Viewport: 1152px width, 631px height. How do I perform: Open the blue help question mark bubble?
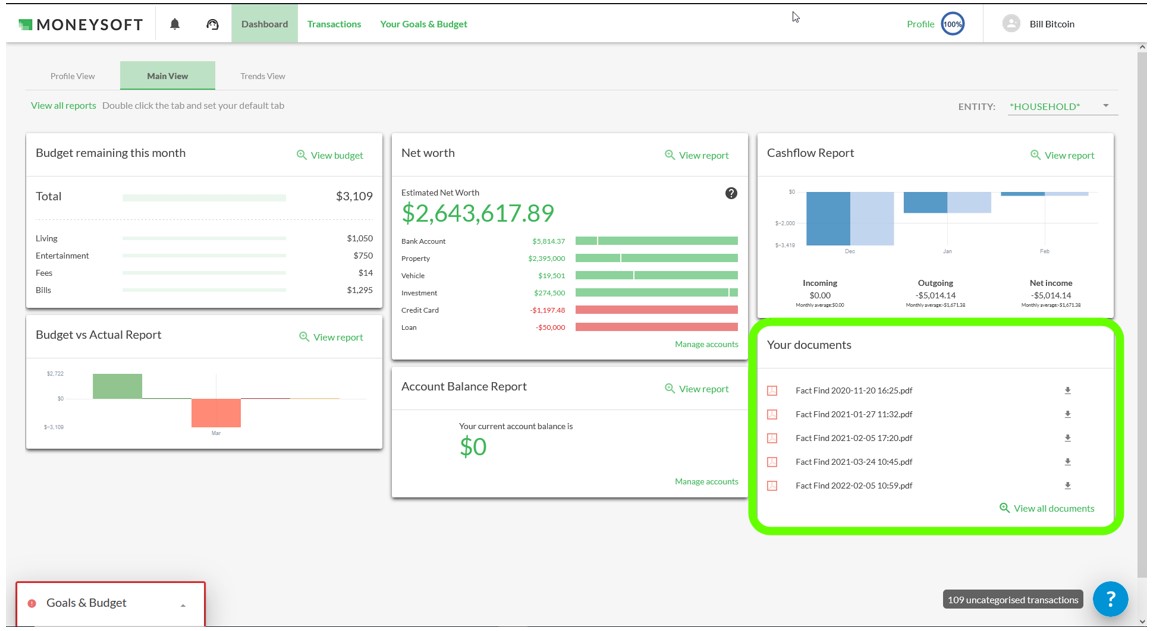click(1110, 599)
